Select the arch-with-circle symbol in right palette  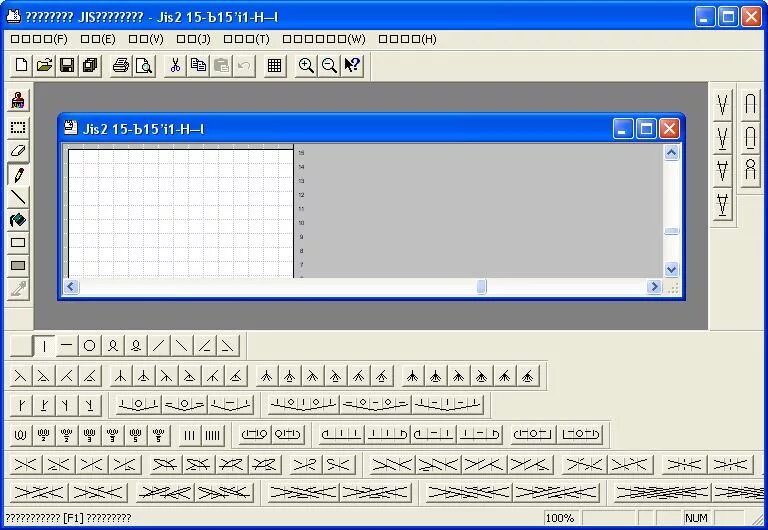(750, 171)
